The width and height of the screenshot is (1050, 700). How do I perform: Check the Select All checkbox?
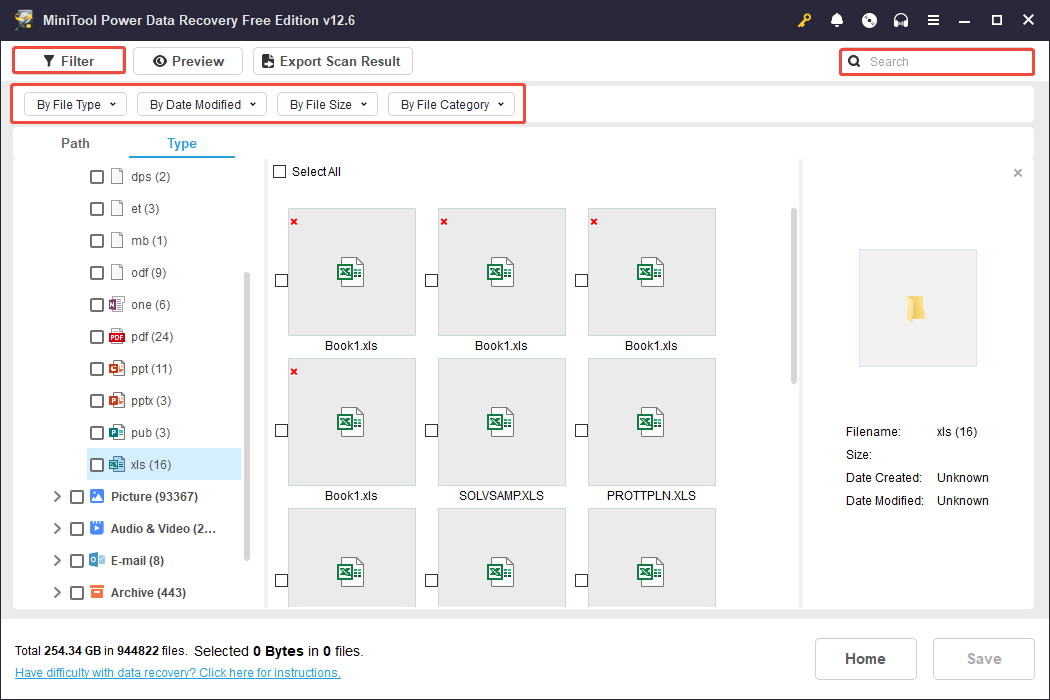click(280, 171)
